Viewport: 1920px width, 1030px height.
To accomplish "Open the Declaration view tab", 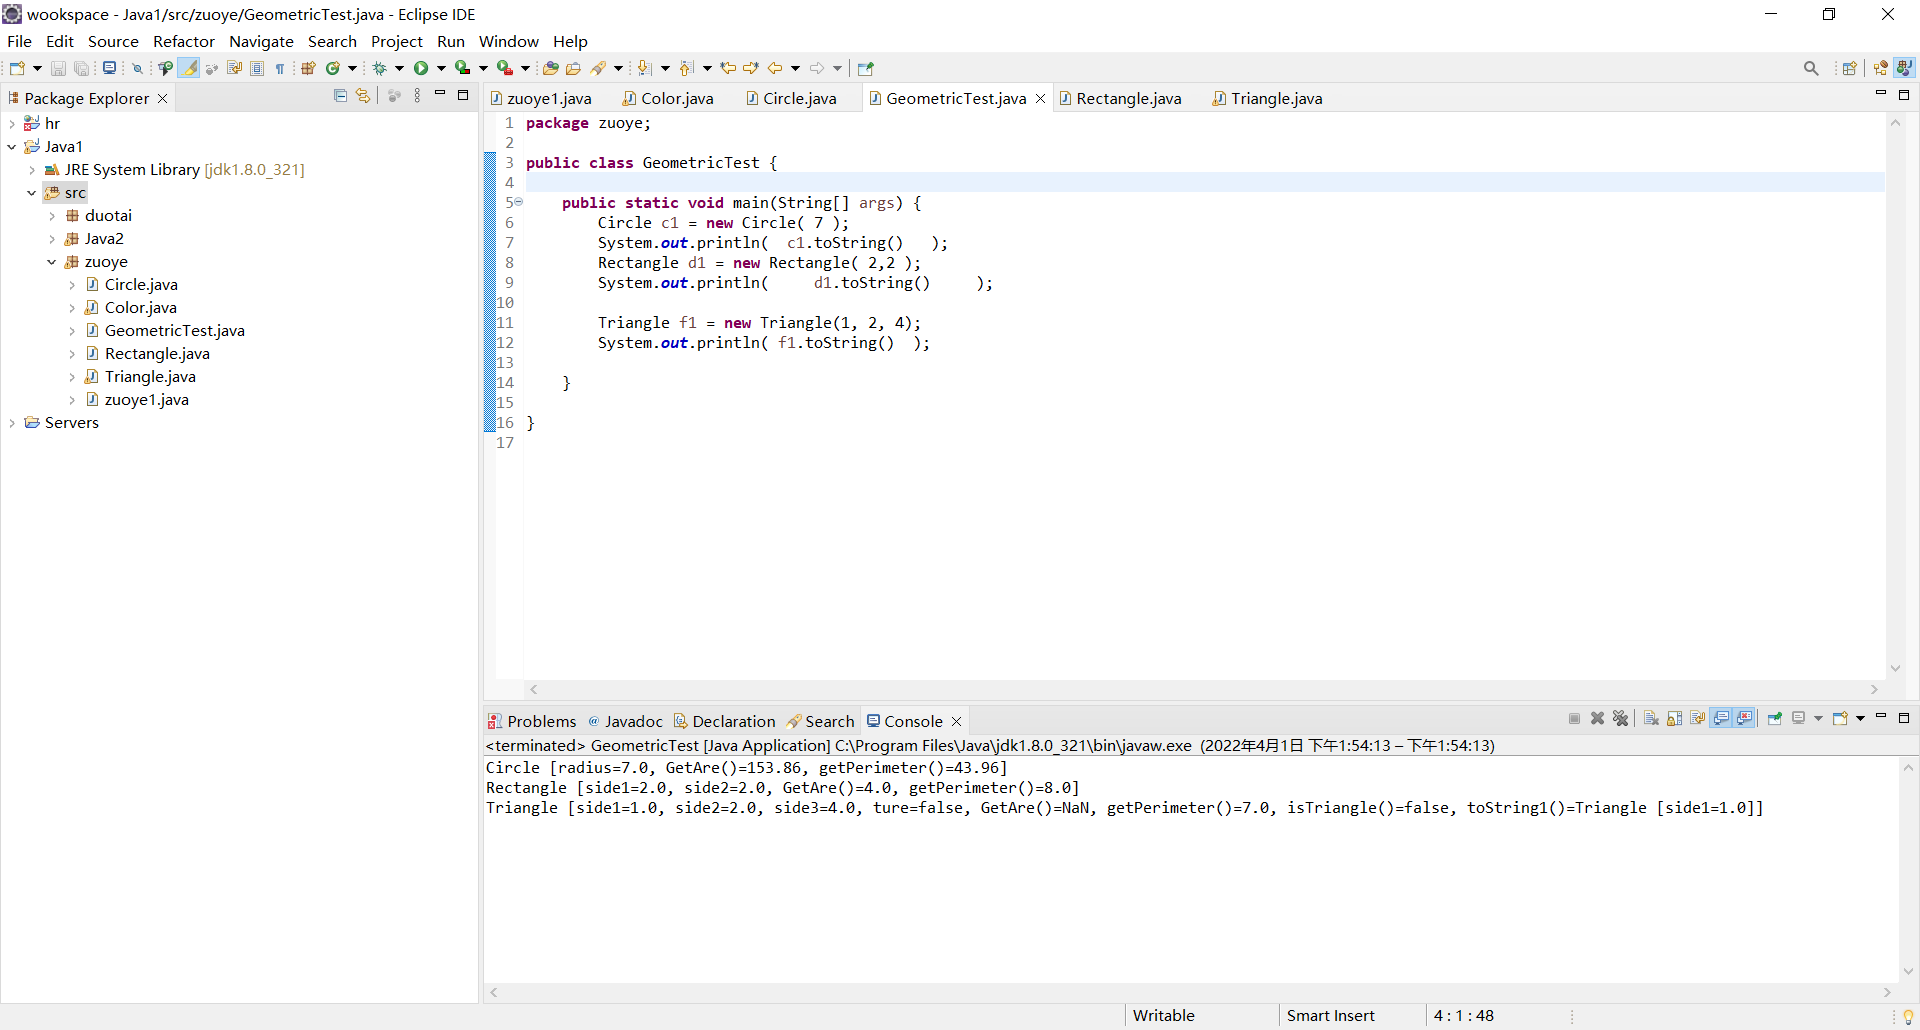I will [725, 721].
